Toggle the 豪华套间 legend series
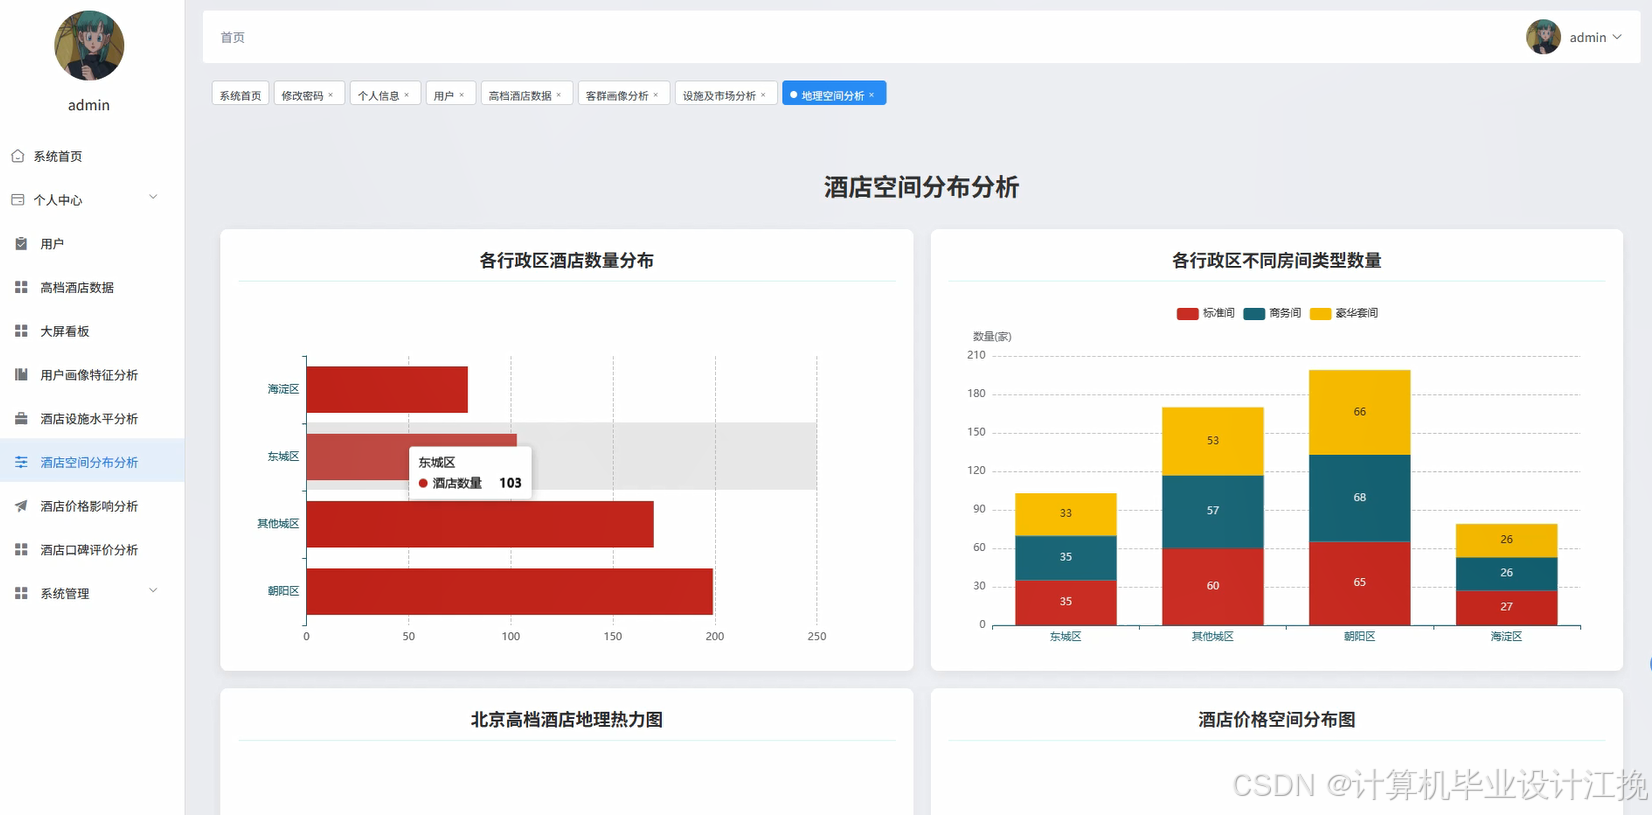 pos(1344,313)
